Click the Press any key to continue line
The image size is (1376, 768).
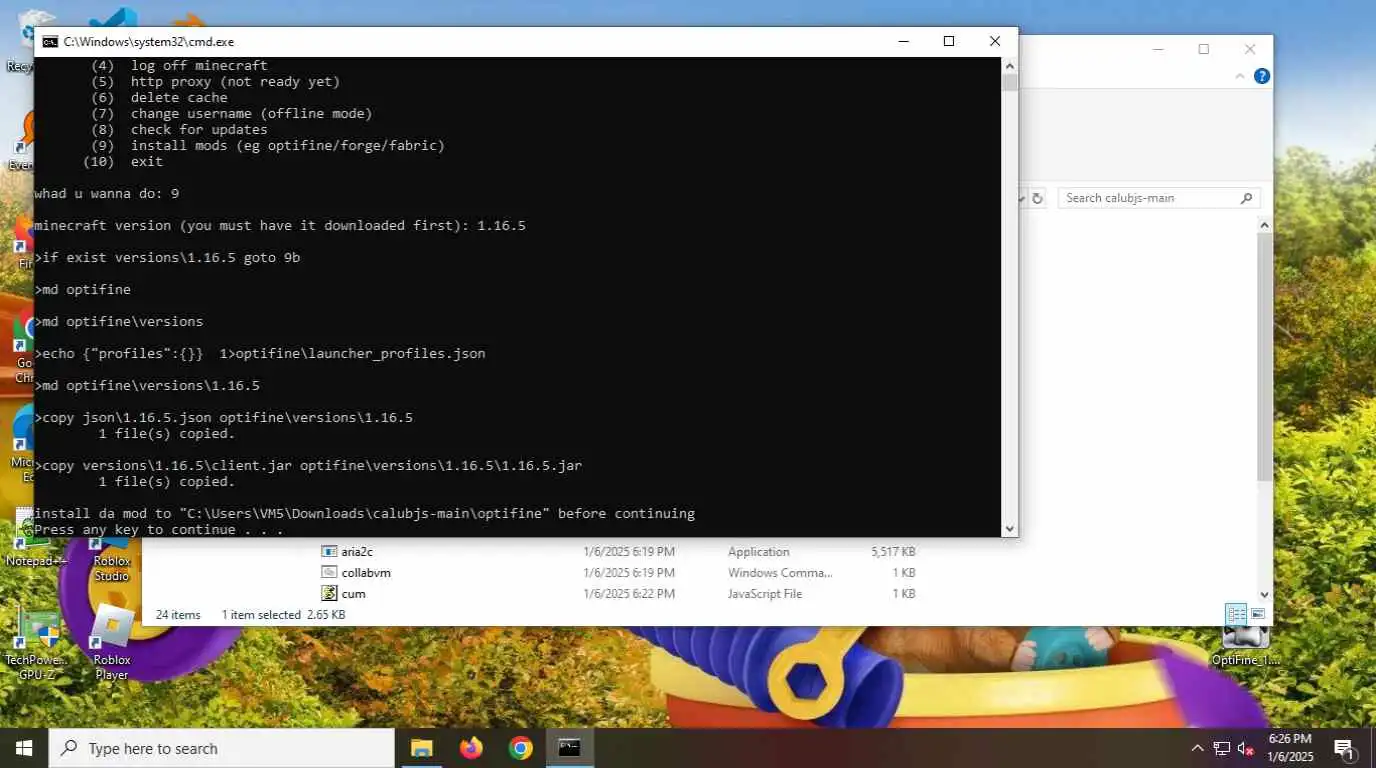pos(159,530)
